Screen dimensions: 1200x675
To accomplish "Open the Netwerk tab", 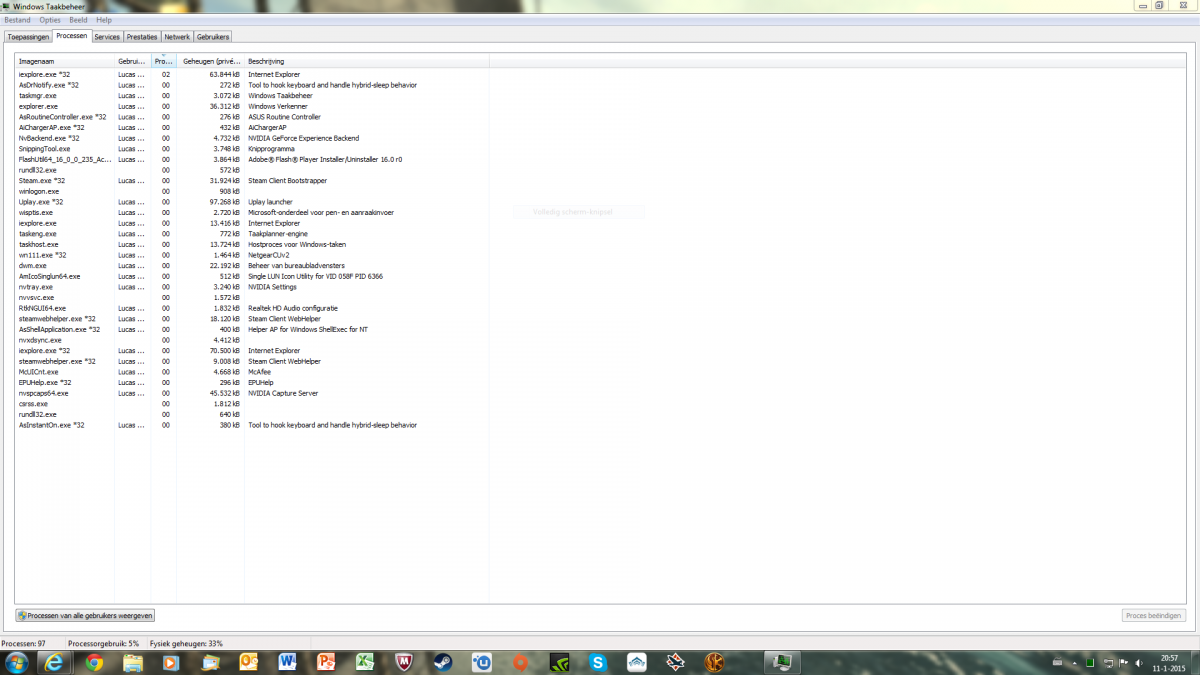I will pyautogui.click(x=177, y=37).
